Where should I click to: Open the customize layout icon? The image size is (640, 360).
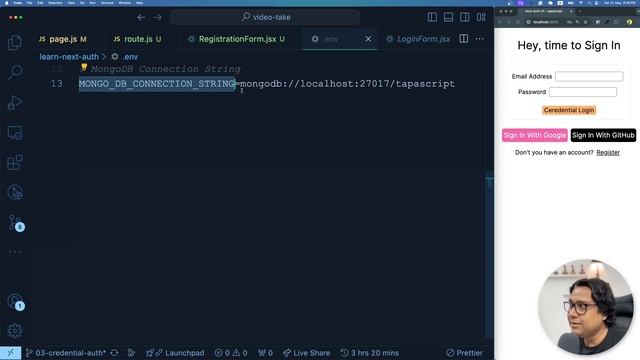481,17
